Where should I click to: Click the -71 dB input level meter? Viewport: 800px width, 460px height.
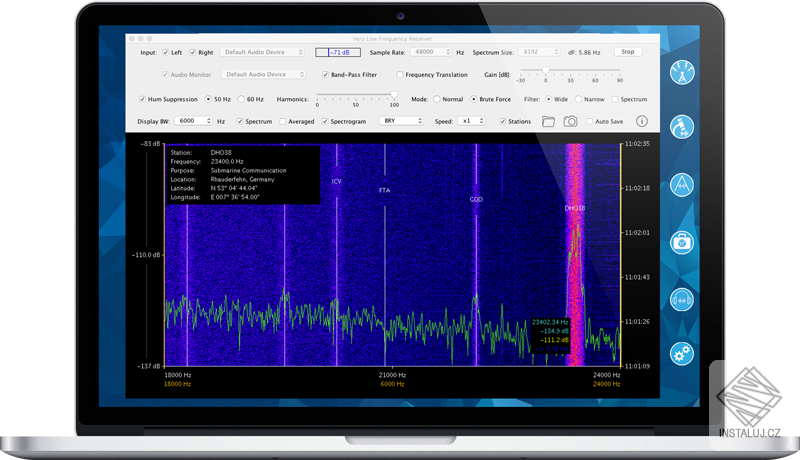tap(338, 53)
